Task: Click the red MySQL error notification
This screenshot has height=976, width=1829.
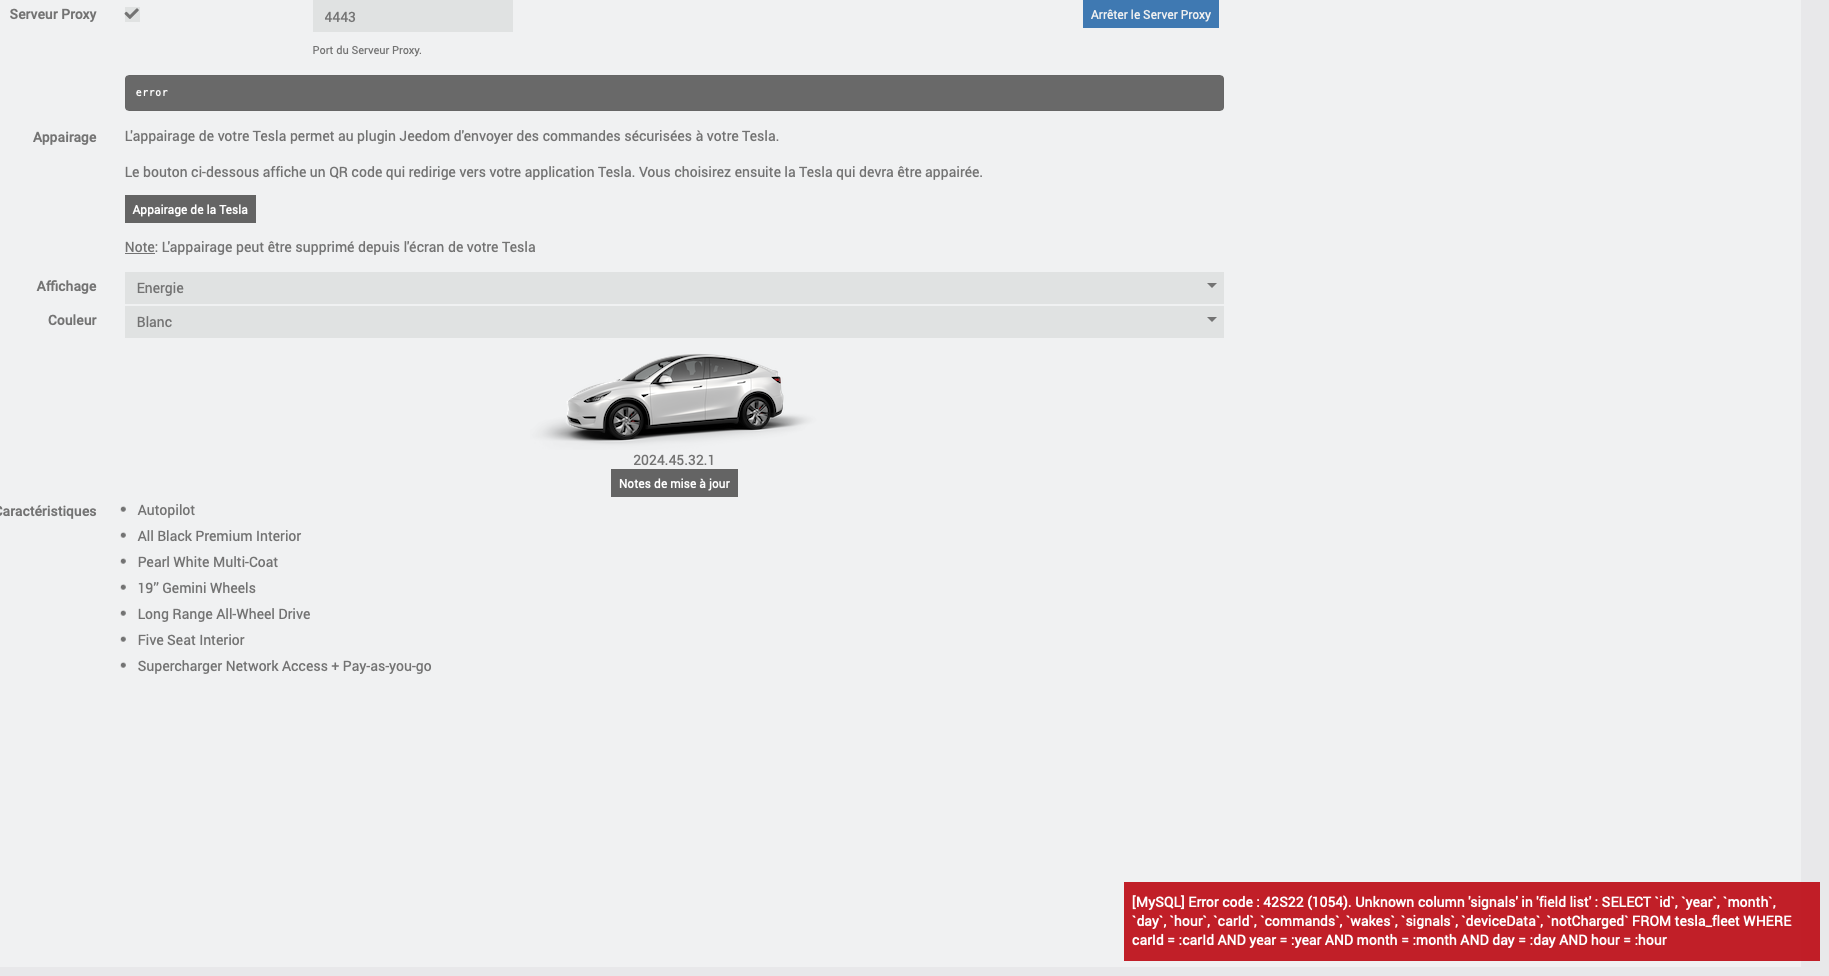Action: [1471, 921]
